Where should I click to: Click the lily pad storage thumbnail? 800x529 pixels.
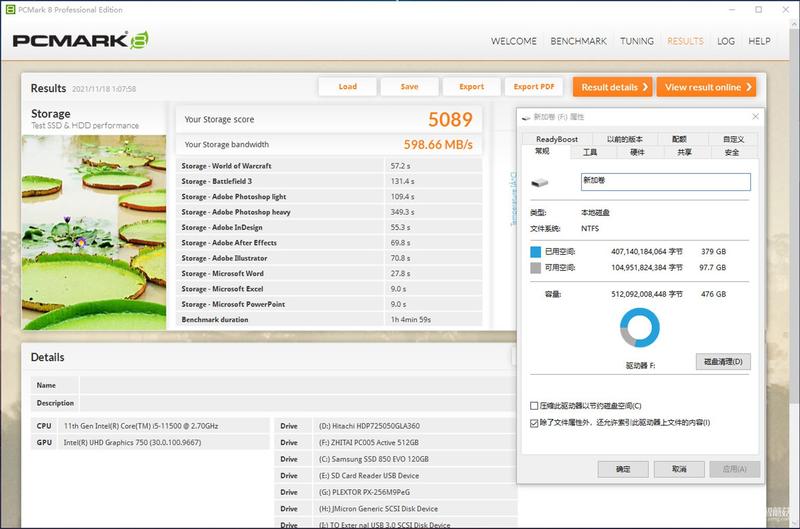(94, 232)
